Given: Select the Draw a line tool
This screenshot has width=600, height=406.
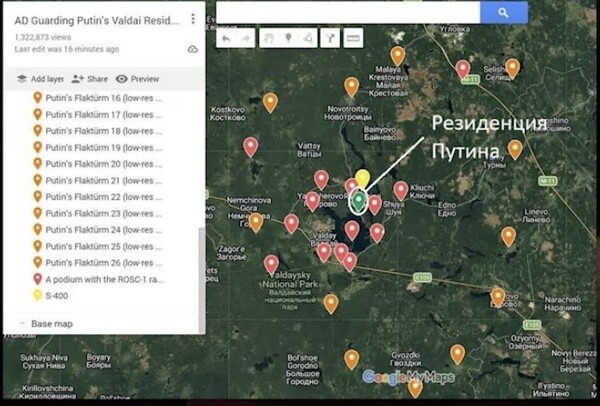Looking at the screenshot, I should point(307,38).
